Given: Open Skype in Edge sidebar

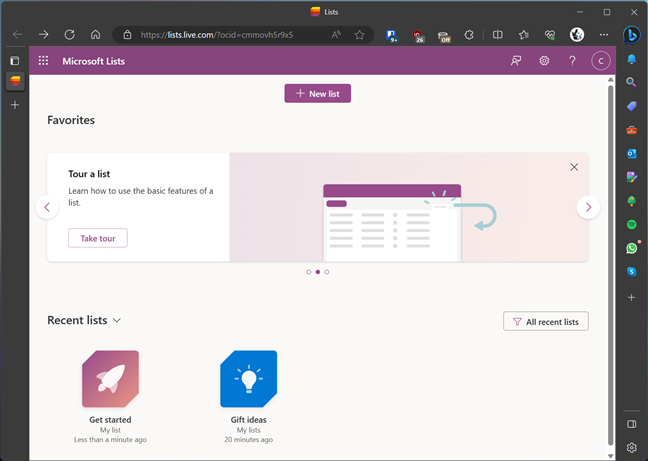Looking at the screenshot, I should (x=631, y=272).
